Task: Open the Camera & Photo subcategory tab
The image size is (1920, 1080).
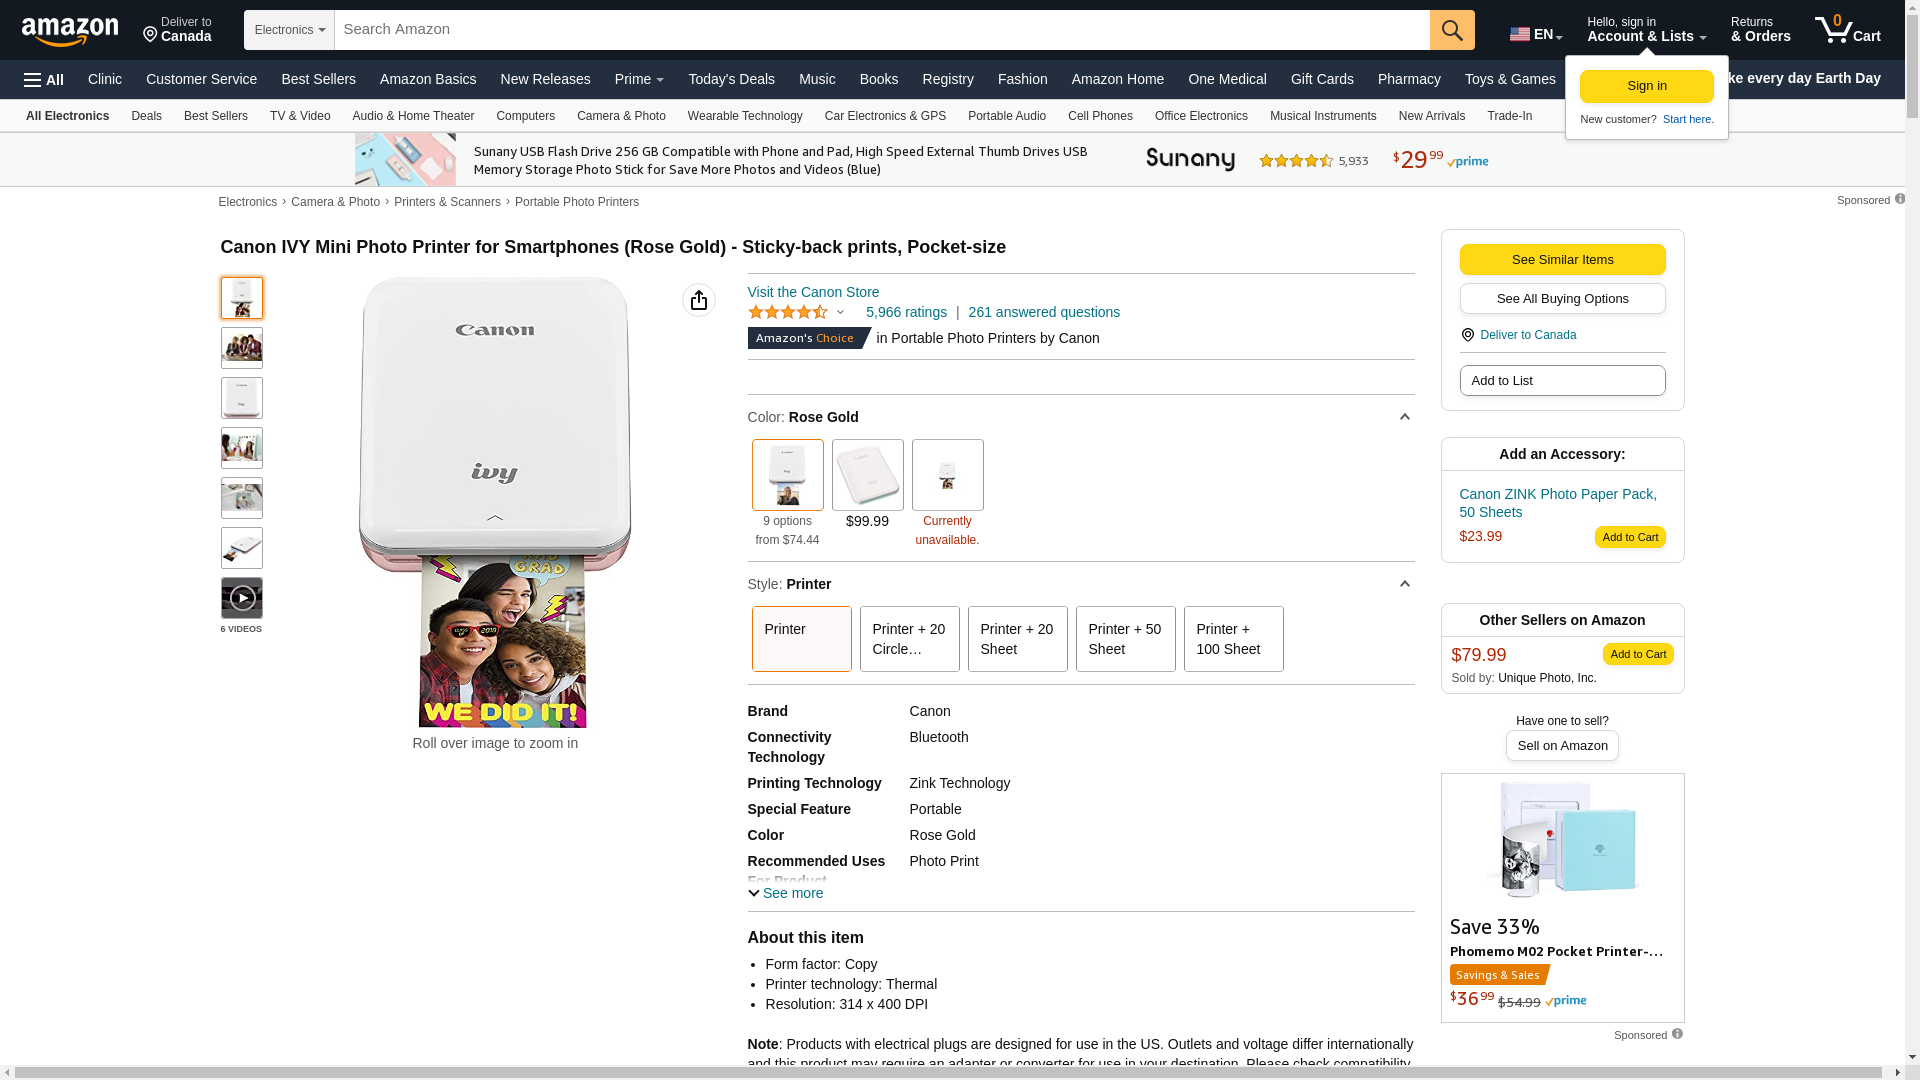Action: (x=621, y=116)
